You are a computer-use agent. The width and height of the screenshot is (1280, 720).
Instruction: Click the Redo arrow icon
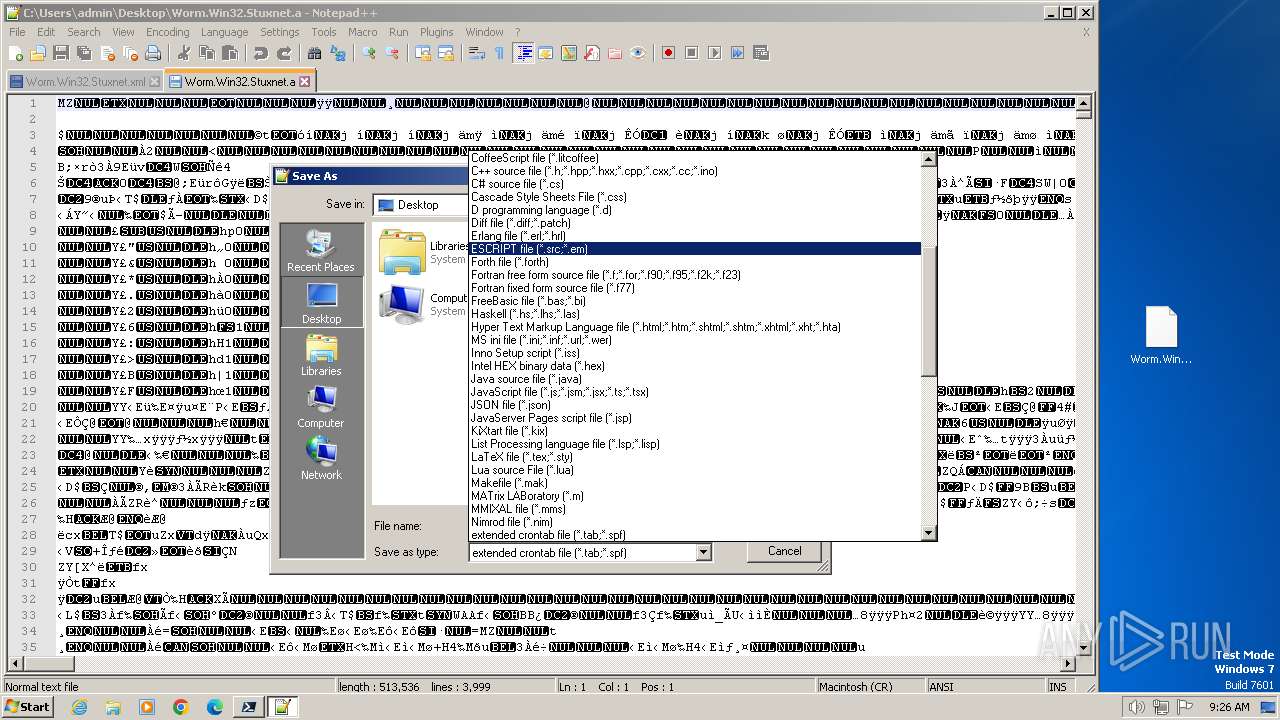(284, 53)
